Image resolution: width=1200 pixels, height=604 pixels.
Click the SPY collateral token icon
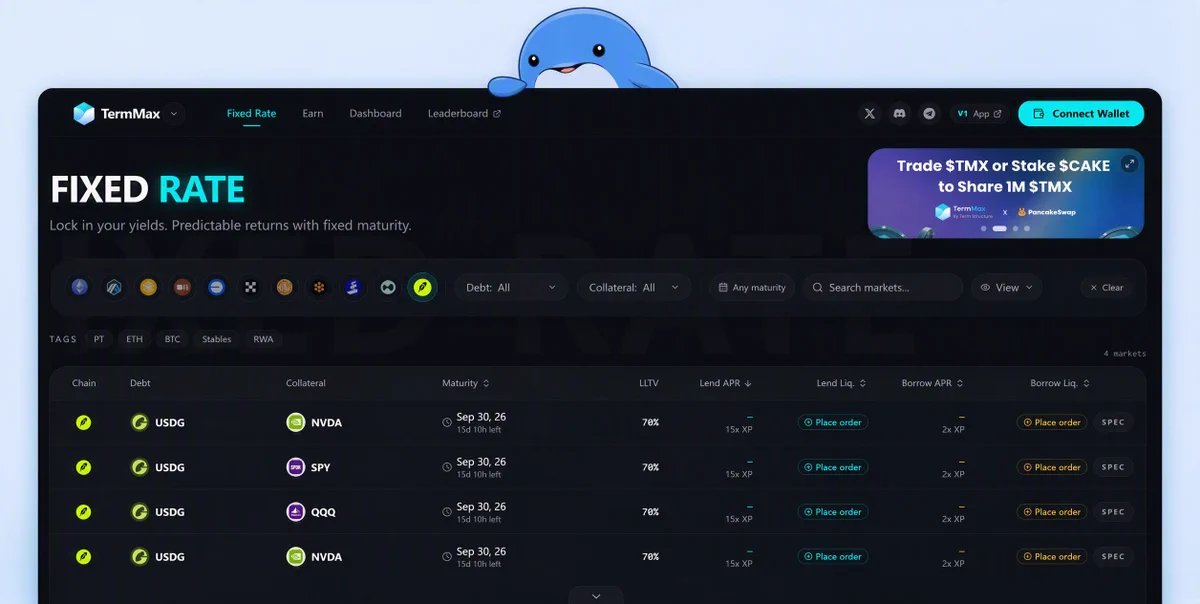[x=296, y=467]
